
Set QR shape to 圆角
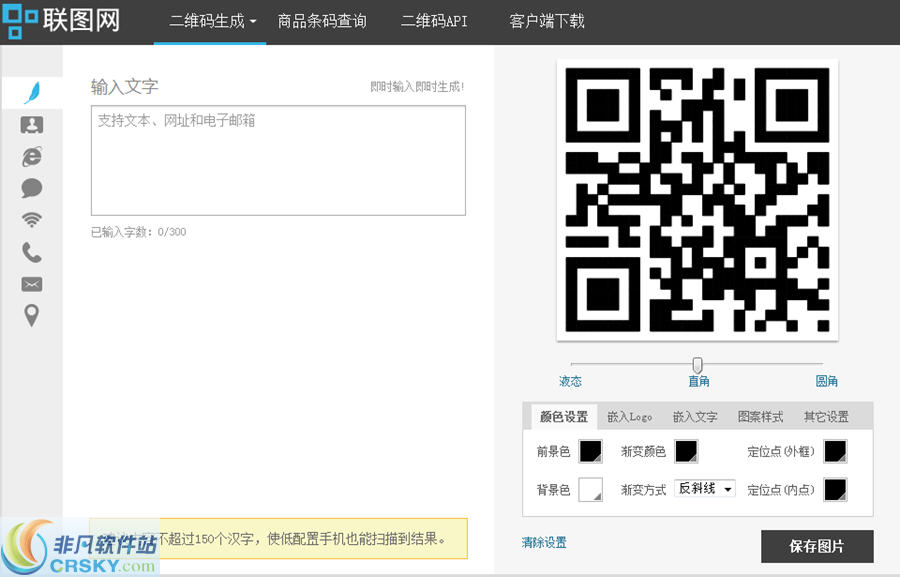827,381
